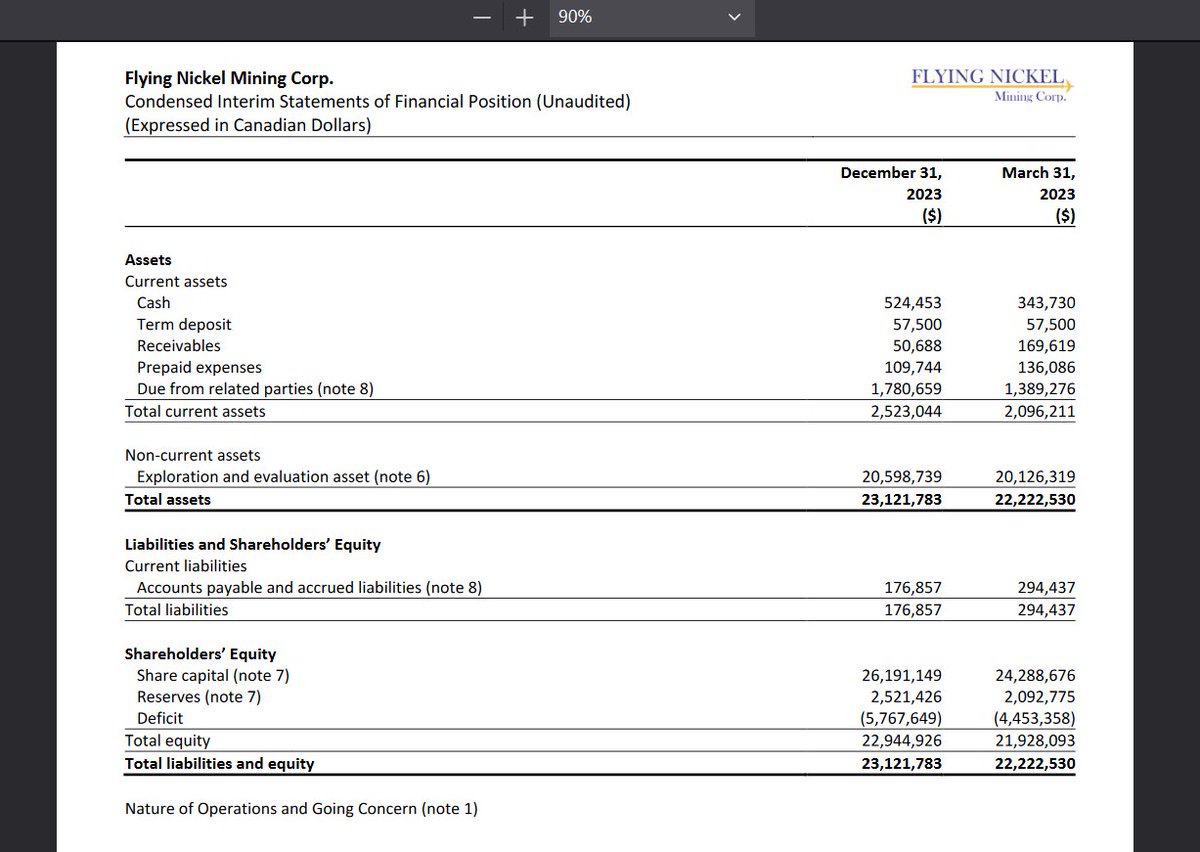Select the Cash value 343,730

(x=1047, y=303)
